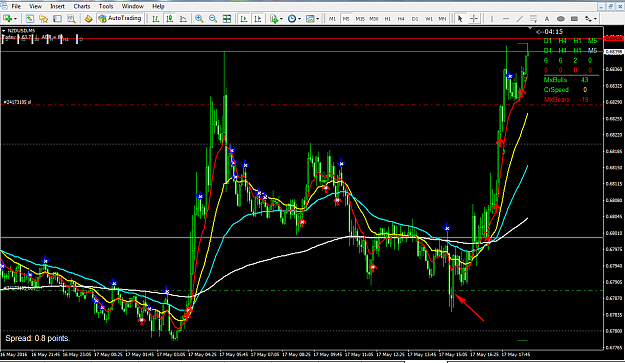625x363 pixels.
Task: Select the text label tool
Action: [547, 19]
